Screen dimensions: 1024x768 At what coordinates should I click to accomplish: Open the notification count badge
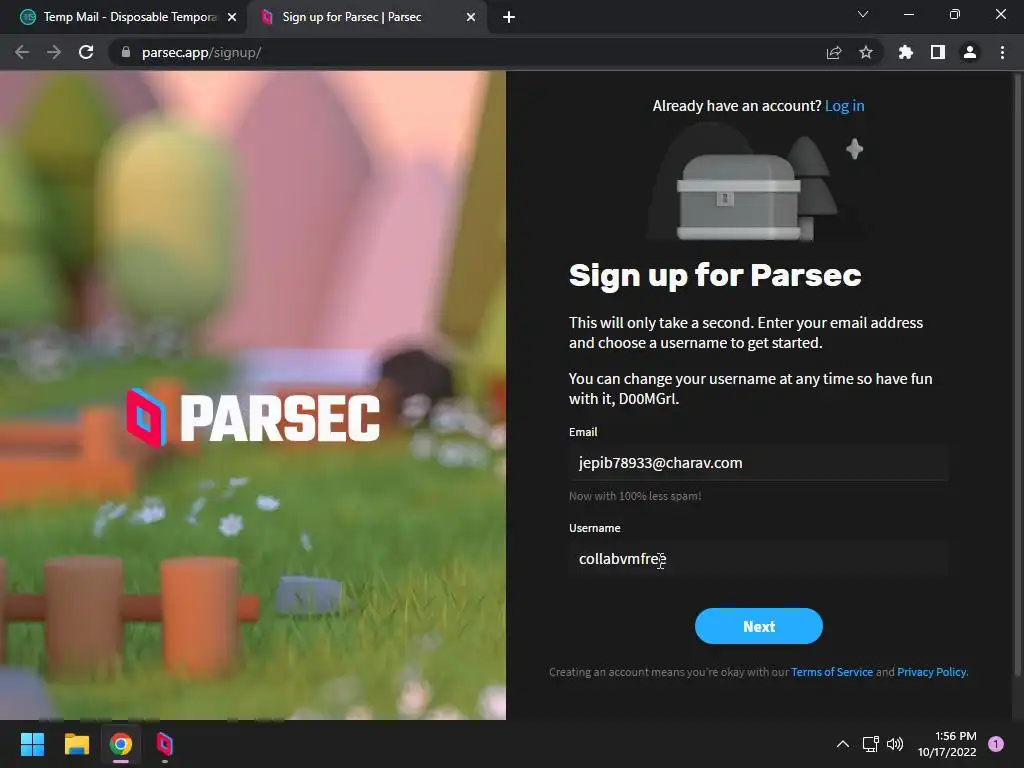click(996, 744)
